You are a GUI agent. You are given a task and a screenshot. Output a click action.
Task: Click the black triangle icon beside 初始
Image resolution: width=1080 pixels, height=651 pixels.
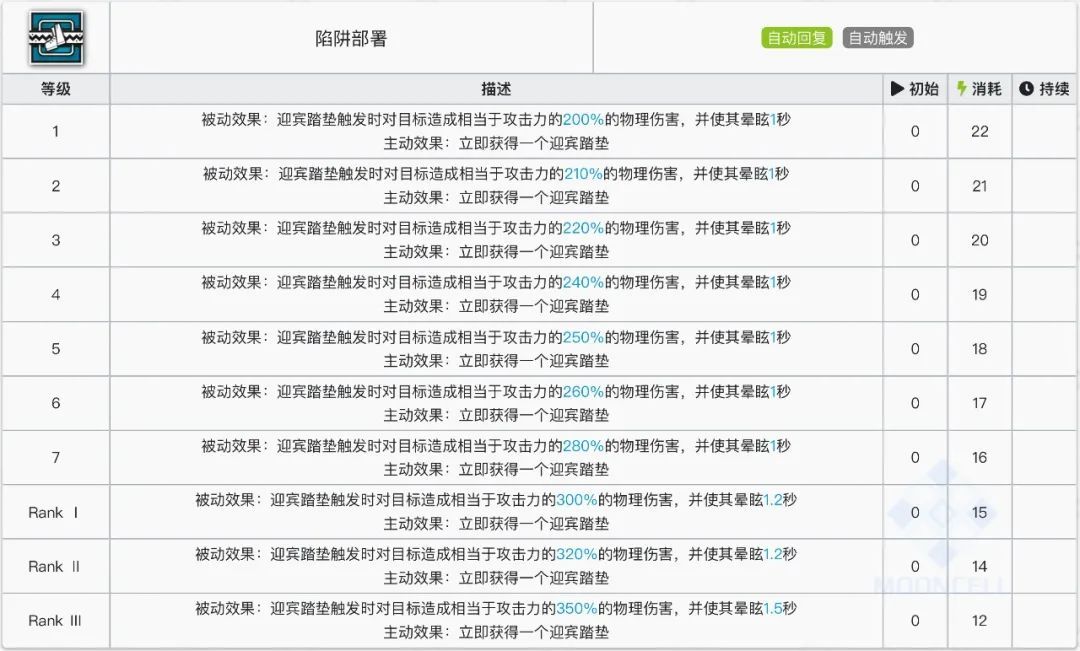point(897,89)
